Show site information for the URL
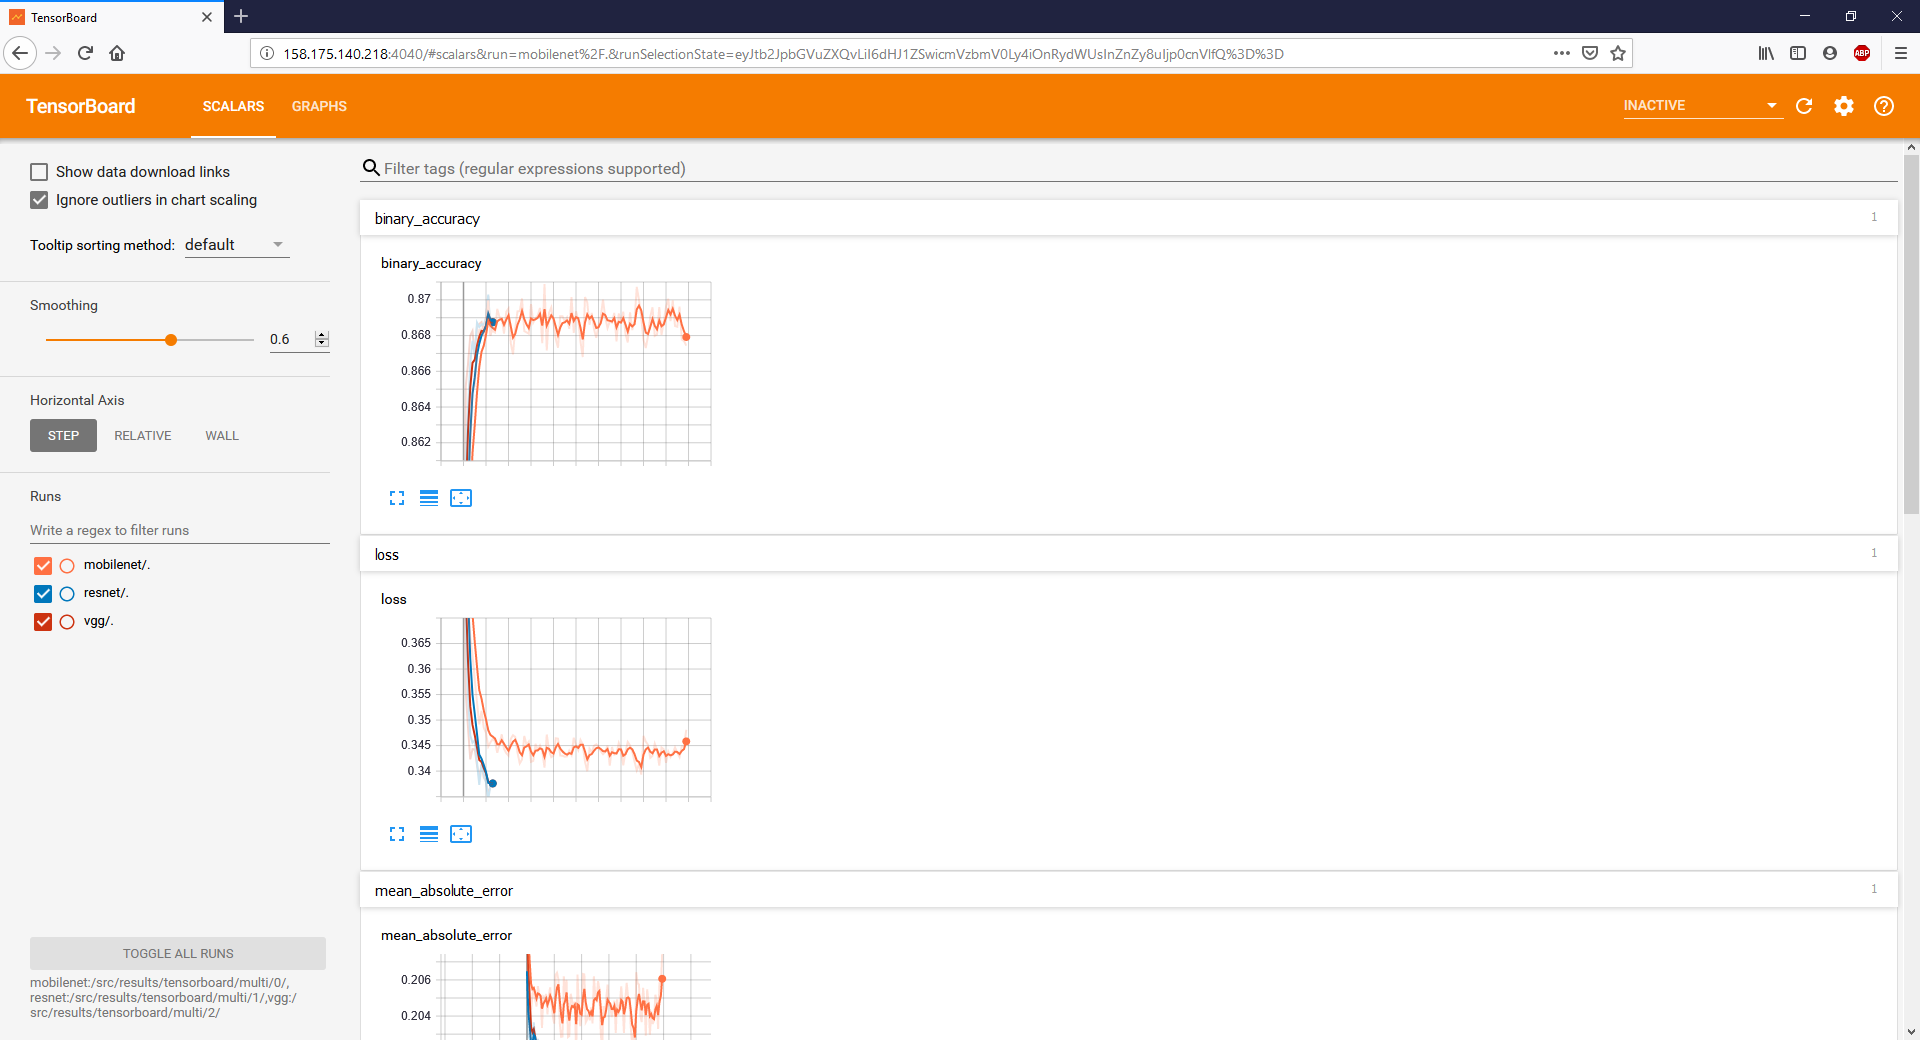1920x1040 pixels. pos(267,54)
